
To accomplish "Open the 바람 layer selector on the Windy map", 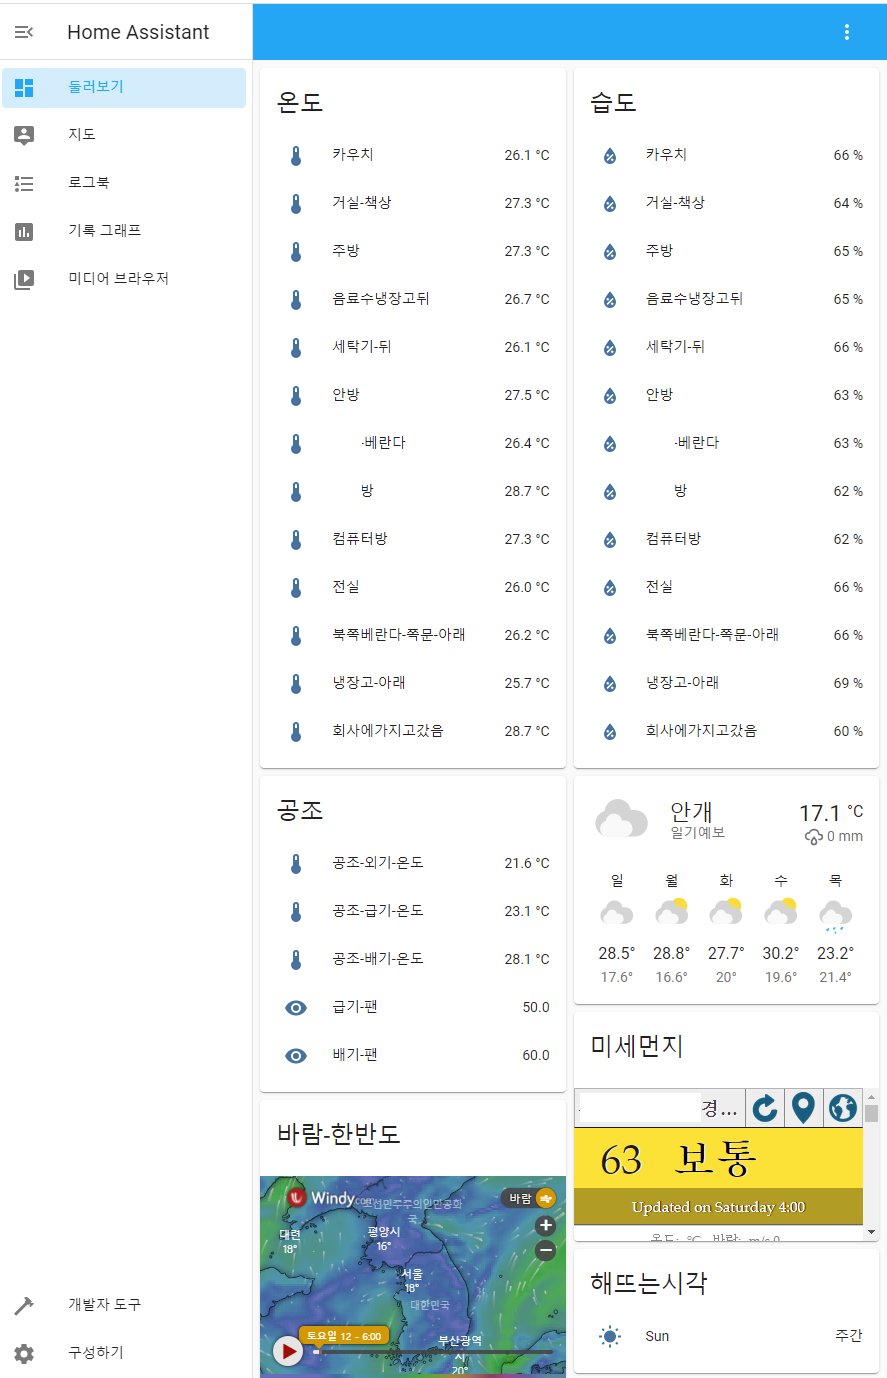I will [529, 1198].
